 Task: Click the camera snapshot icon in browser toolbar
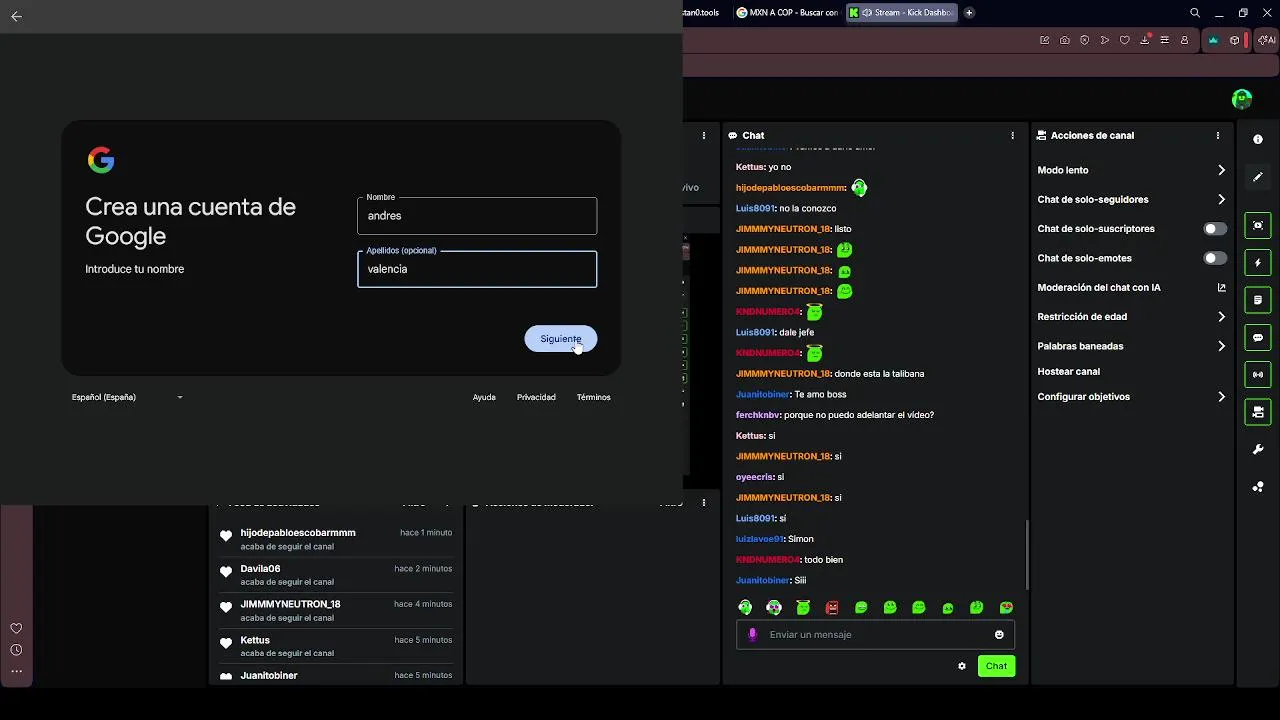(x=1065, y=40)
